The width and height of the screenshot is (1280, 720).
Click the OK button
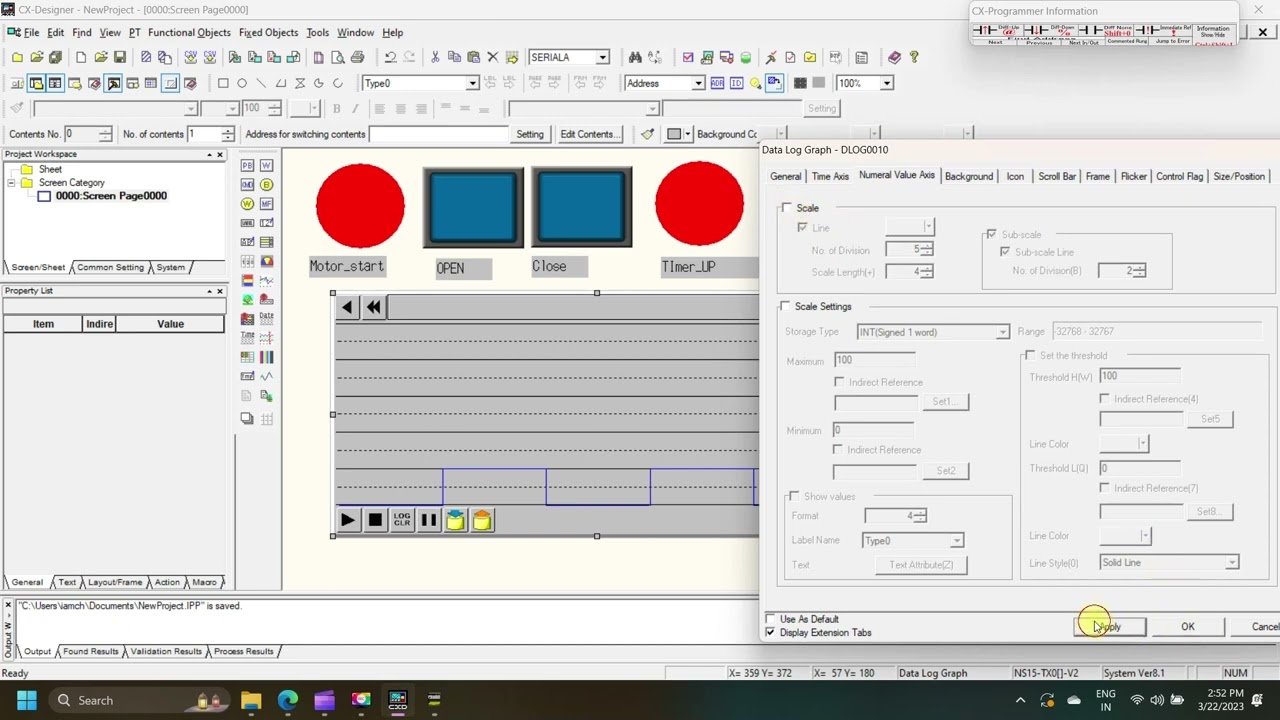[x=1188, y=627]
